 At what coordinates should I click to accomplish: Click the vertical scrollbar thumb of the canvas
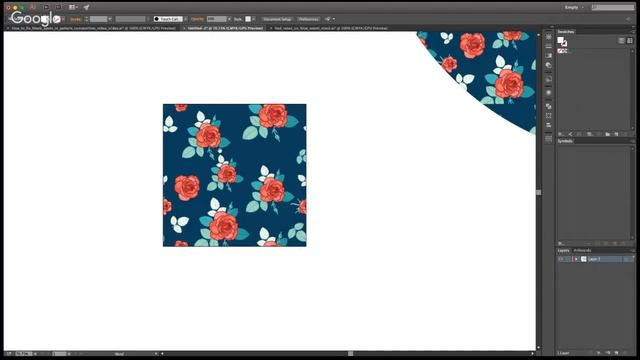[x=539, y=192]
